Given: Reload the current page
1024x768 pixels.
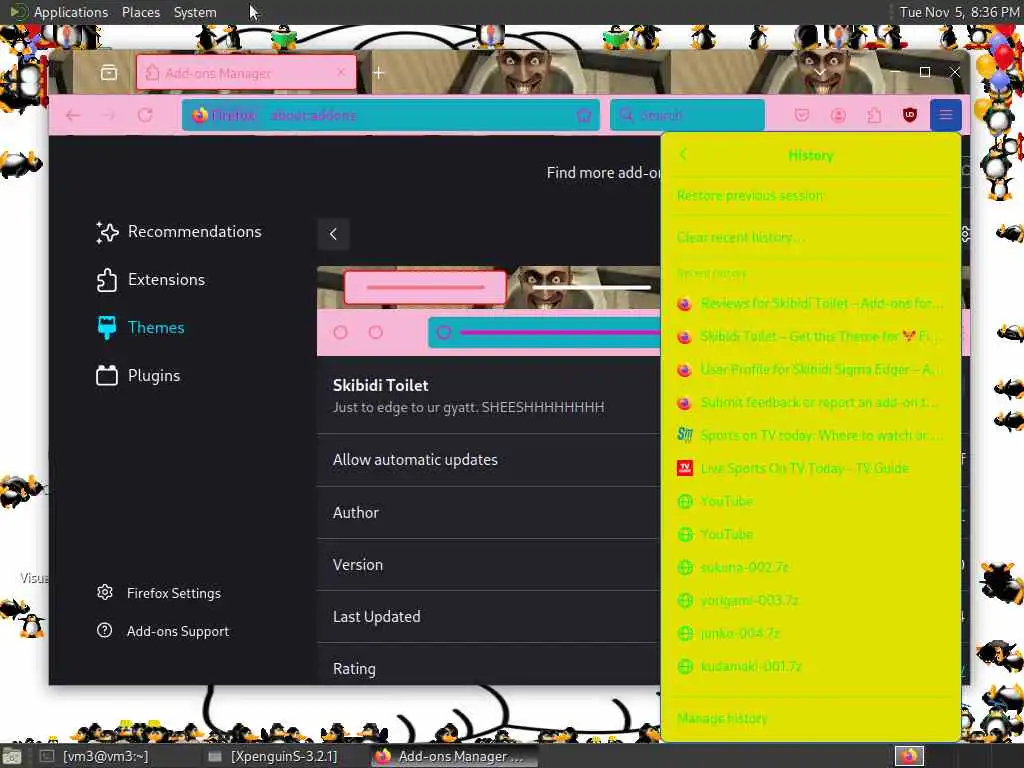Looking at the screenshot, I should [x=145, y=116].
